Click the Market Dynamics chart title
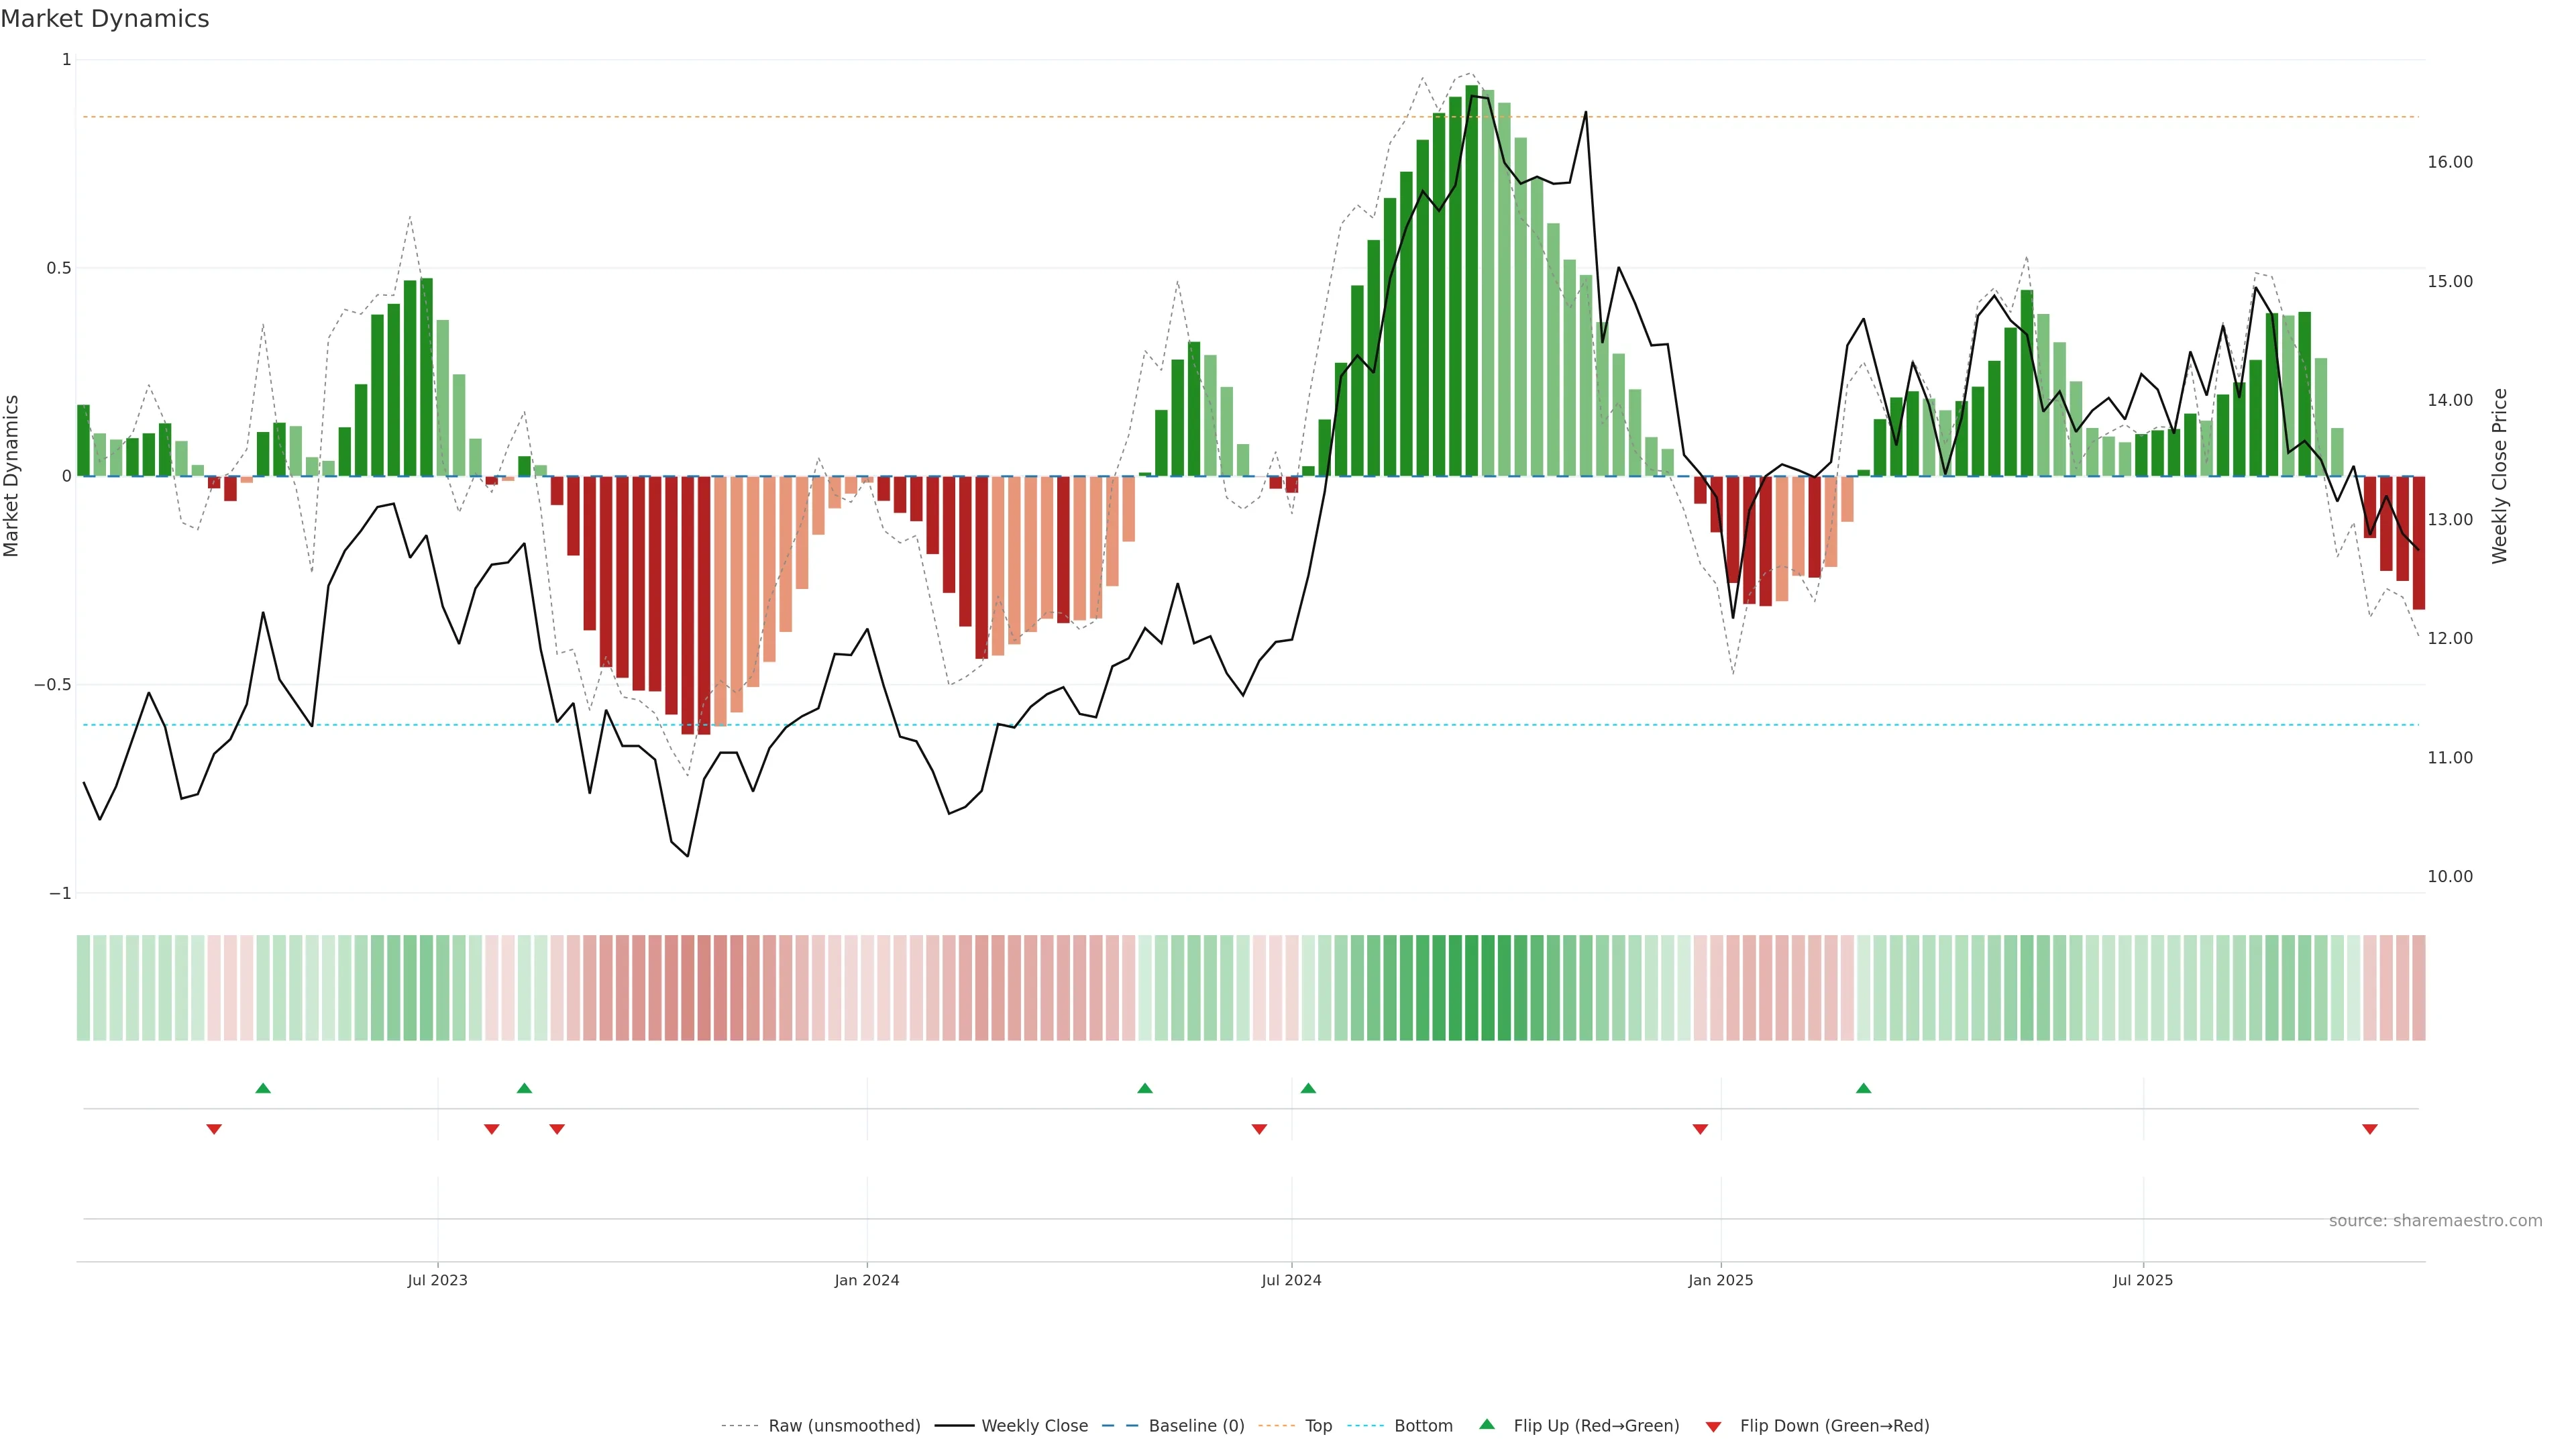 [105, 19]
